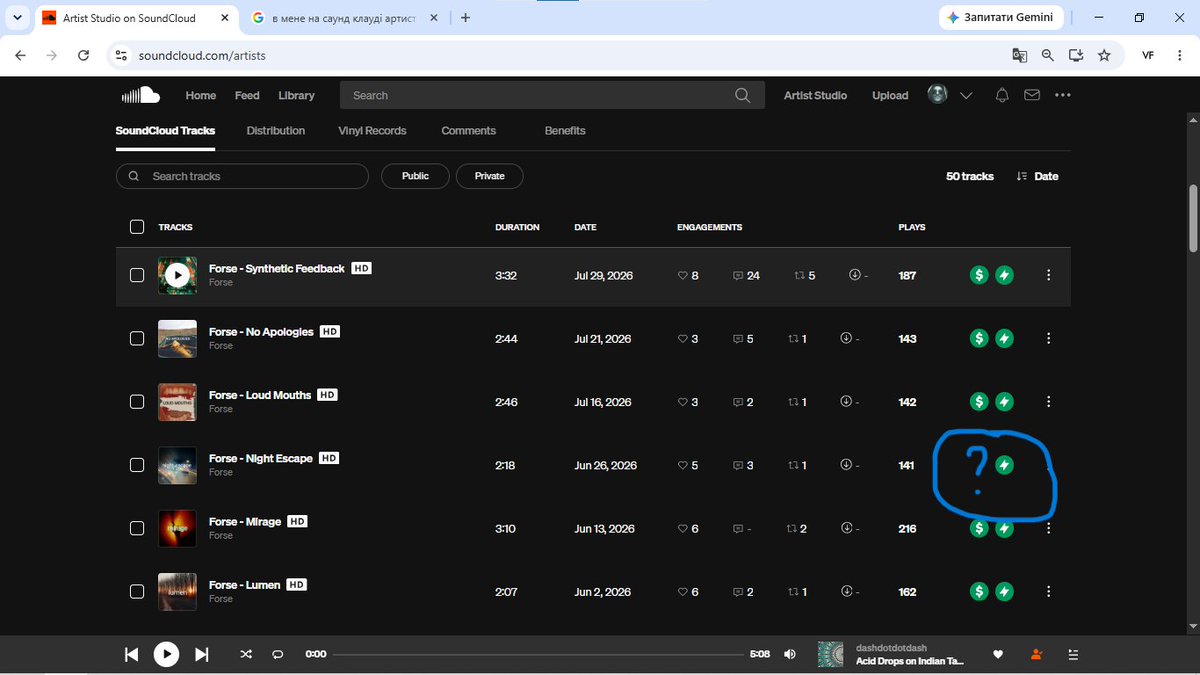The width and height of the screenshot is (1200, 675).
Task: Click the browser translate page icon
Action: click(x=1019, y=56)
